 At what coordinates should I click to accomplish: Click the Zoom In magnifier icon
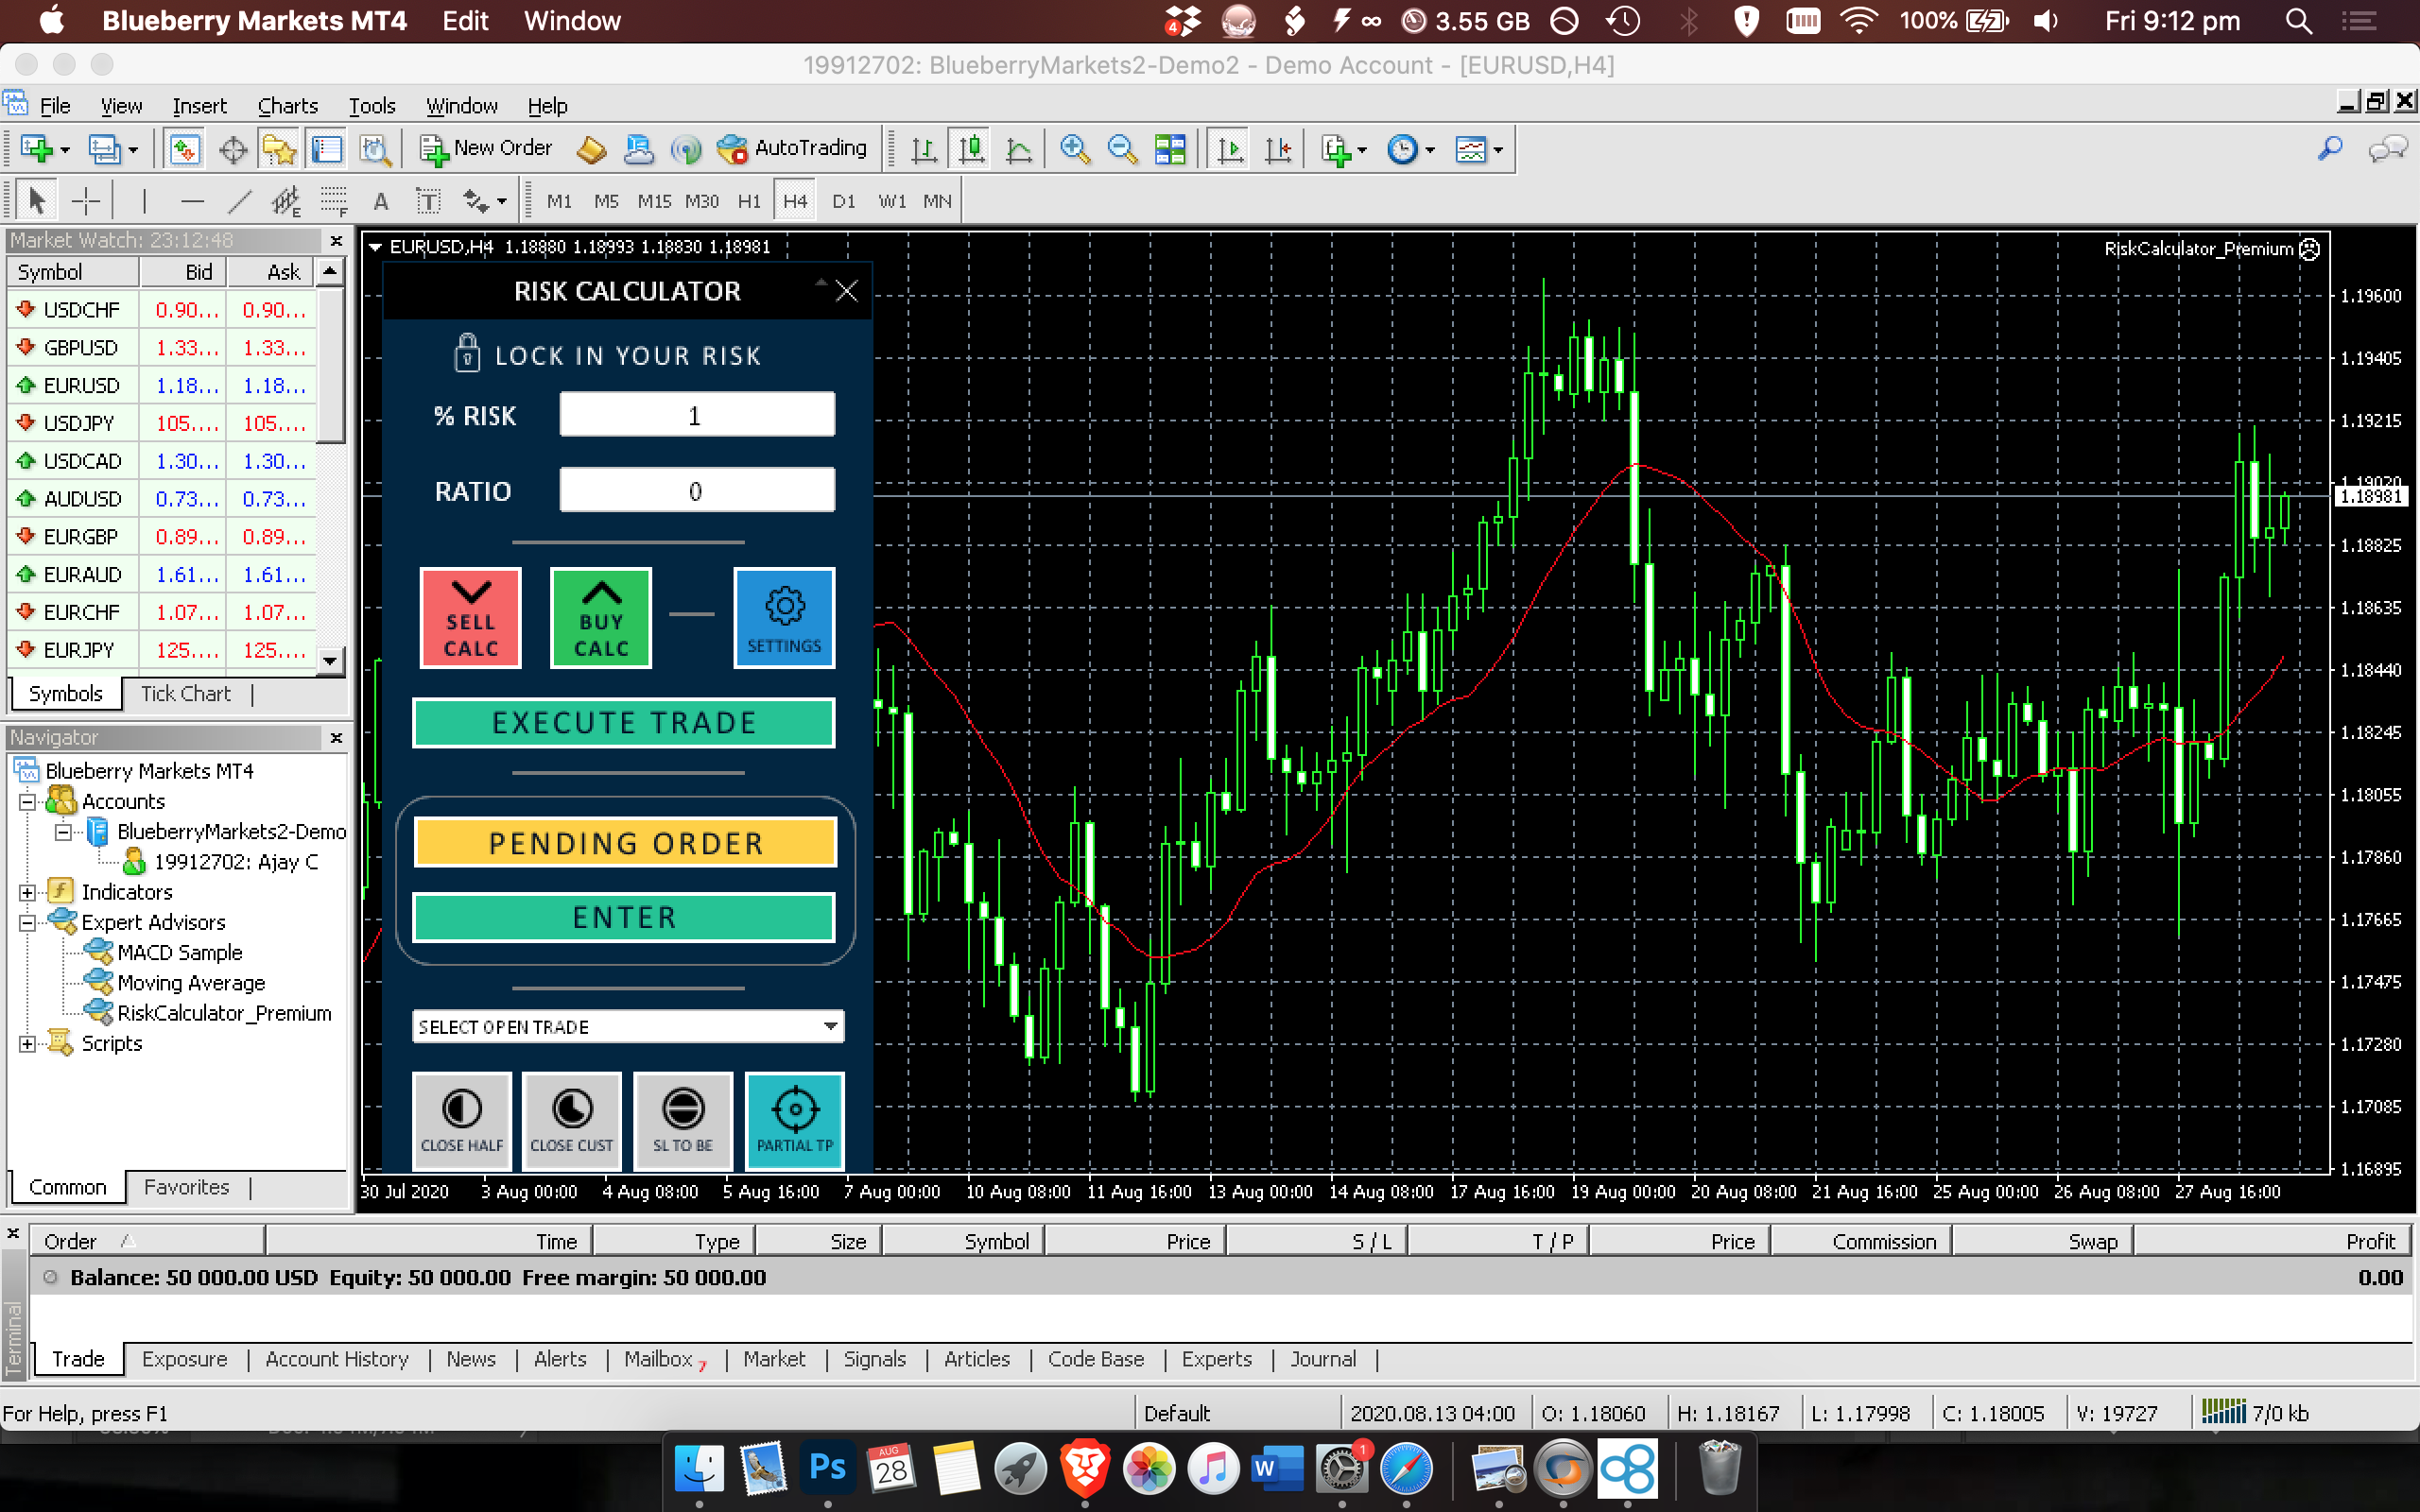click(1074, 149)
